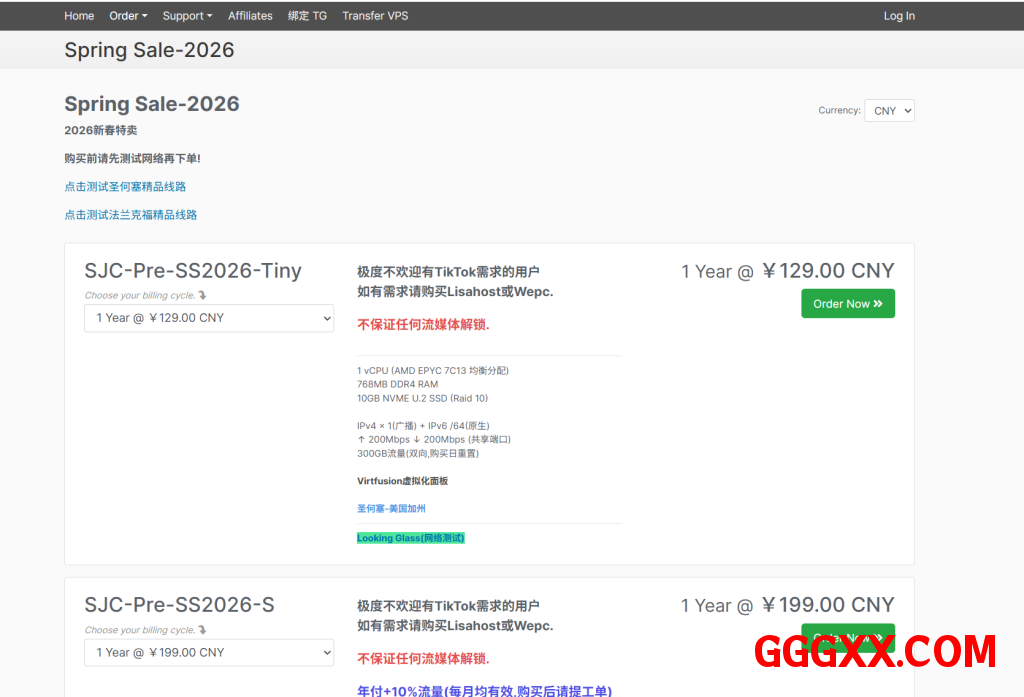
Task: Click the Log In link
Action: (x=899, y=16)
